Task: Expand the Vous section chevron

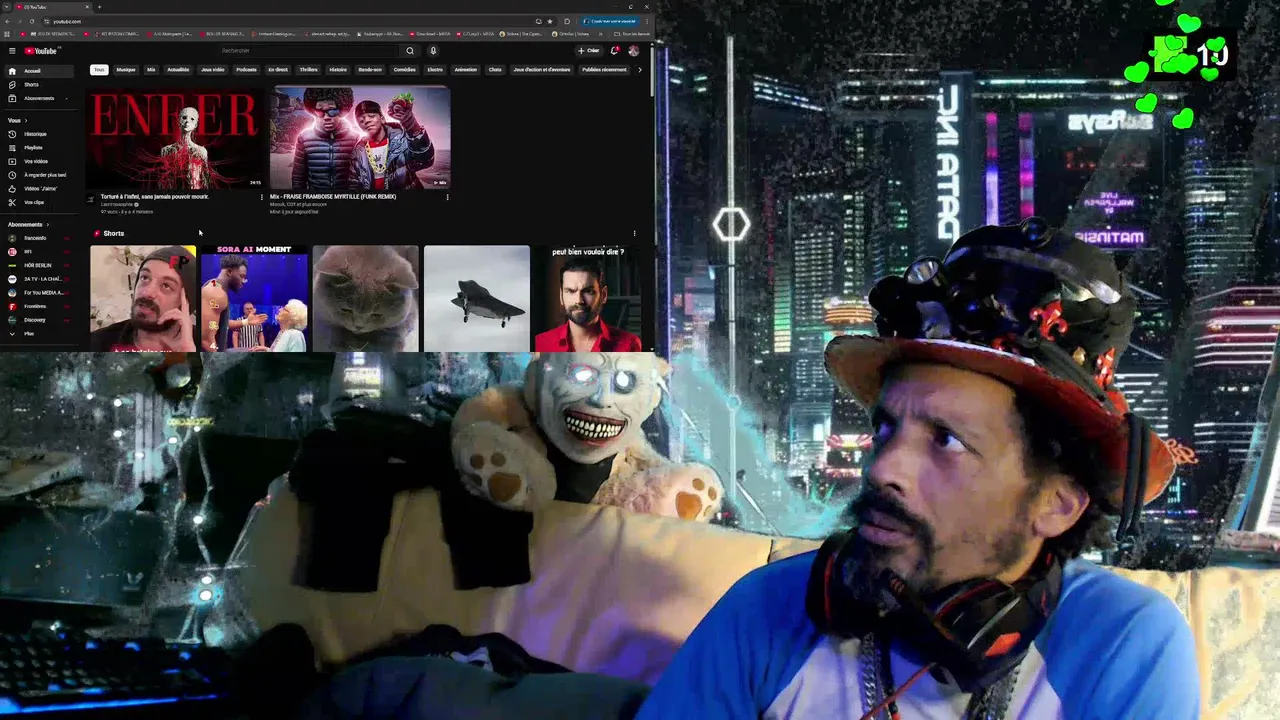Action: [25, 120]
